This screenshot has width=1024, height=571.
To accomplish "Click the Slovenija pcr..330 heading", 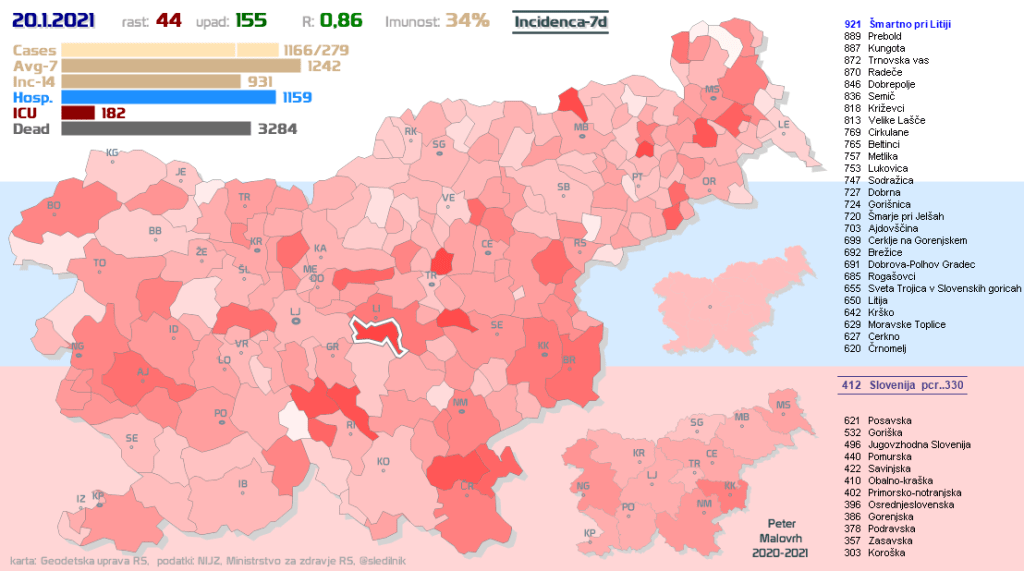I will [901, 384].
